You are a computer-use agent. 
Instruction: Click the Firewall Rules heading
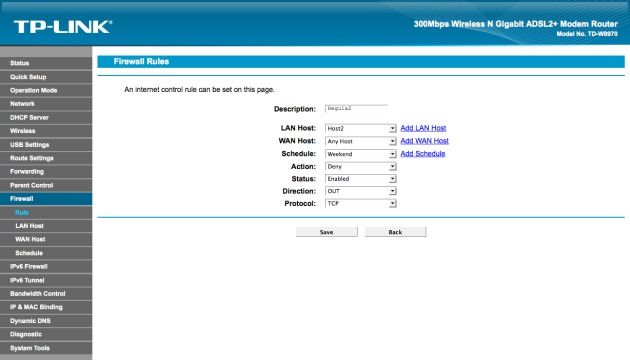coord(141,61)
